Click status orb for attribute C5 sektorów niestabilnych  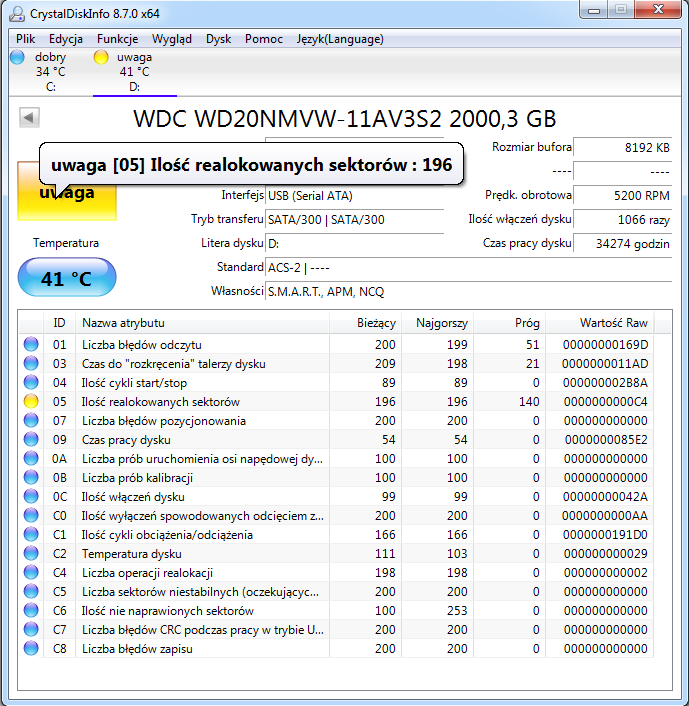click(31, 591)
